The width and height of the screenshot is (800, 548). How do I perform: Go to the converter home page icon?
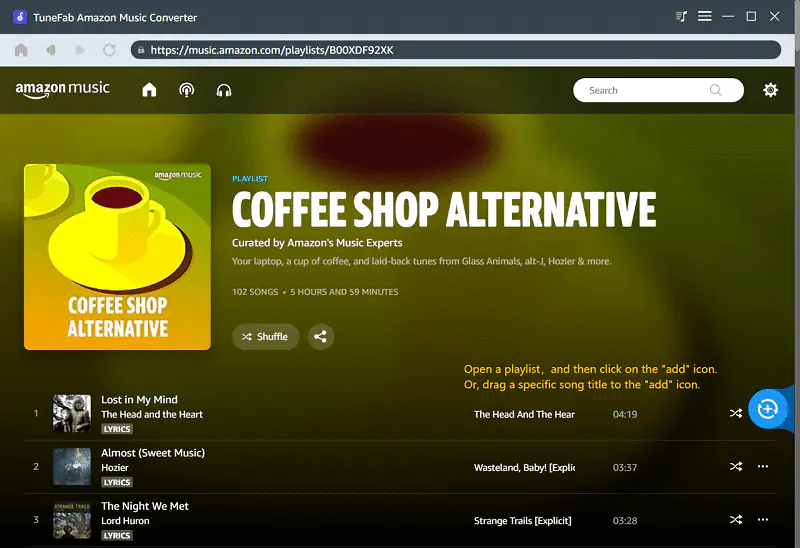click(21, 50)
